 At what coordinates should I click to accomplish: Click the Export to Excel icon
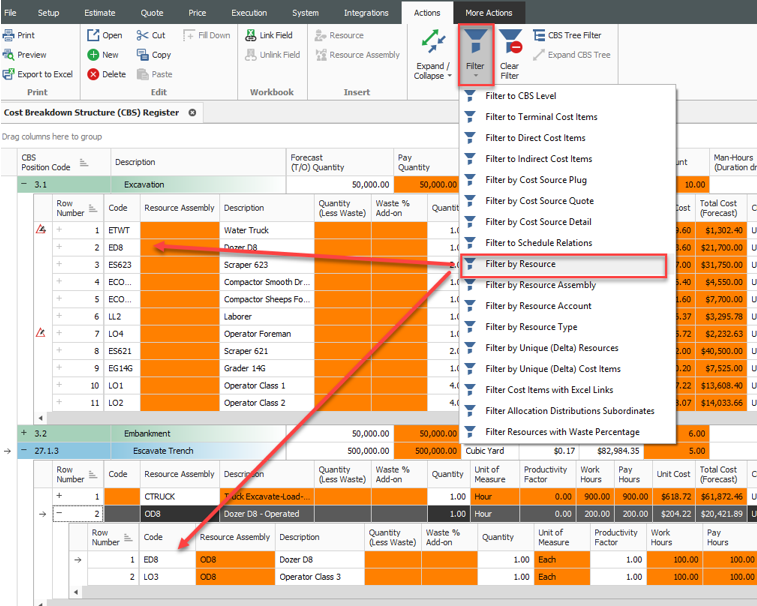tap(10, 74)
